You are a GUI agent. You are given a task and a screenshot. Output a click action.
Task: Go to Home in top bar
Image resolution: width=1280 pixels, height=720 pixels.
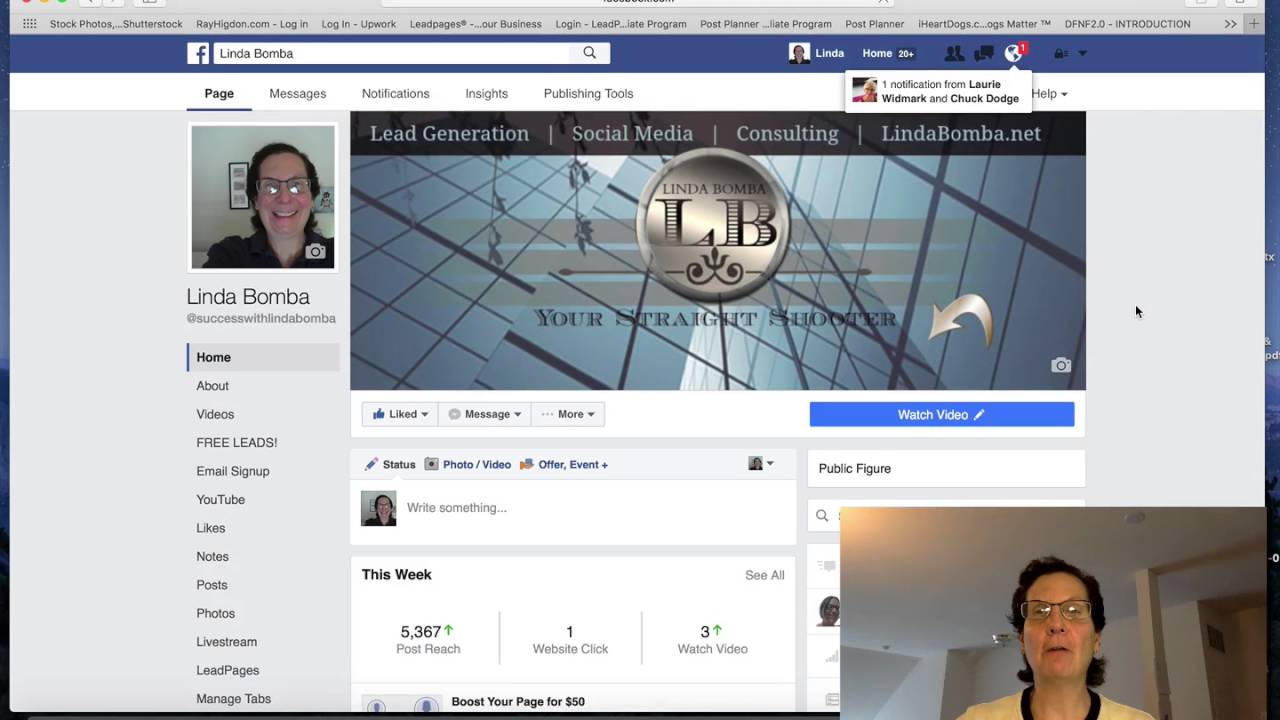(877, 53)
